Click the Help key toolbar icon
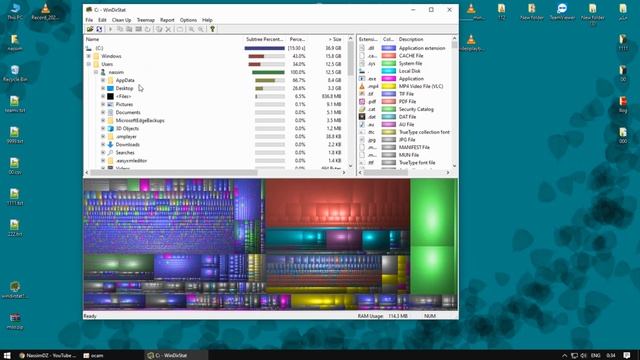Screen dimensions: 640x360 click(x=212, y=29)
